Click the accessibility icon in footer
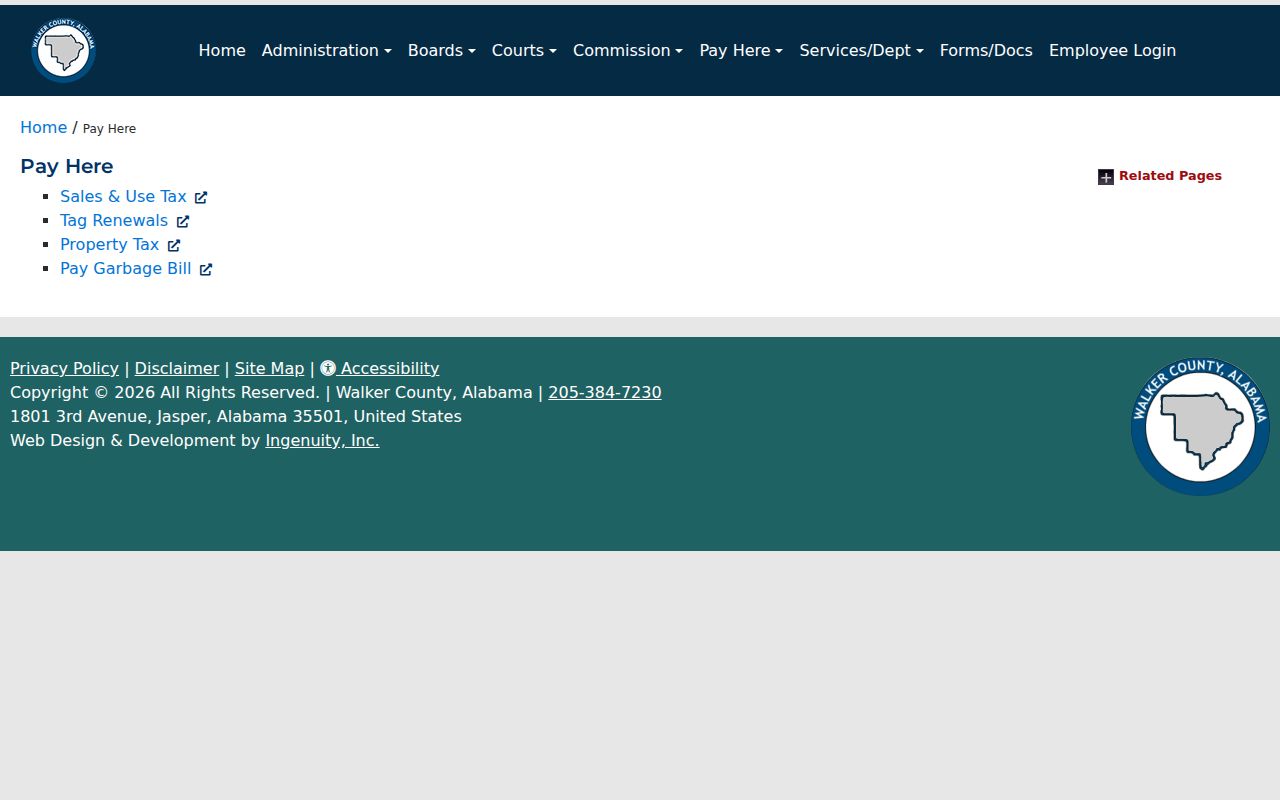The width and height of the screenshot is (1280, 800). pos(328,368)
